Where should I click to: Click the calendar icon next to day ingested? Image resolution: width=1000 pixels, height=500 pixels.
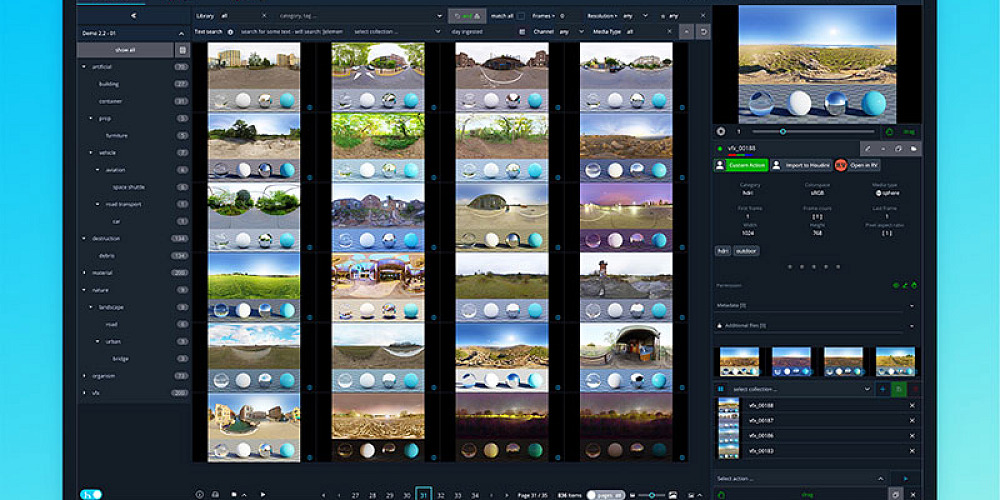[522, 32]
